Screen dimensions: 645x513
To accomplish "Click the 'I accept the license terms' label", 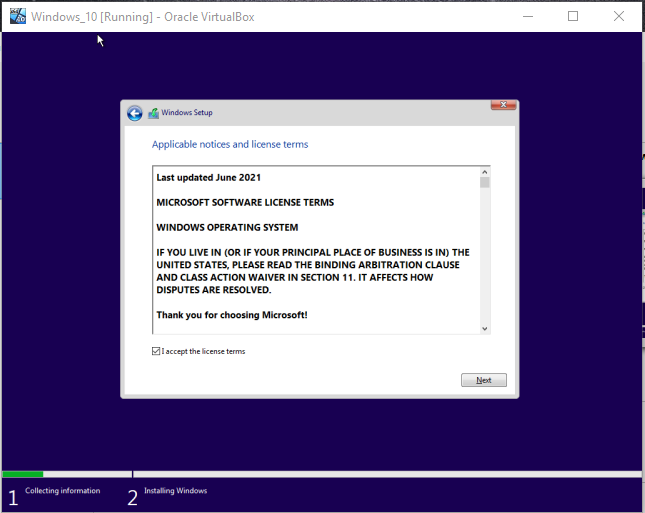I will pyautogui.click(x=204, y=351).
